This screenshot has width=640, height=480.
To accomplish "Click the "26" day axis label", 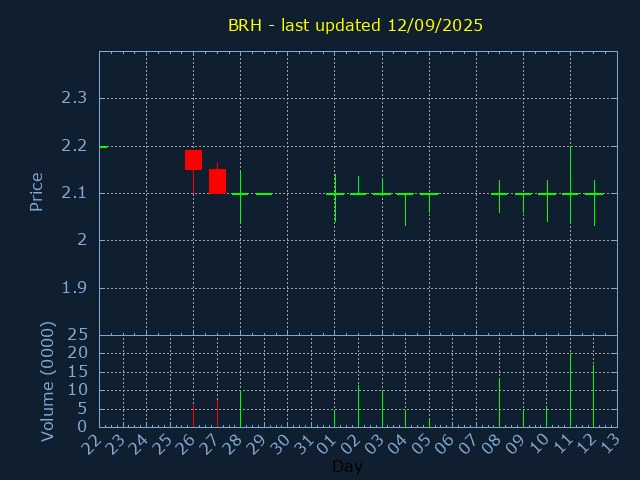I will (x=187, y=444).
